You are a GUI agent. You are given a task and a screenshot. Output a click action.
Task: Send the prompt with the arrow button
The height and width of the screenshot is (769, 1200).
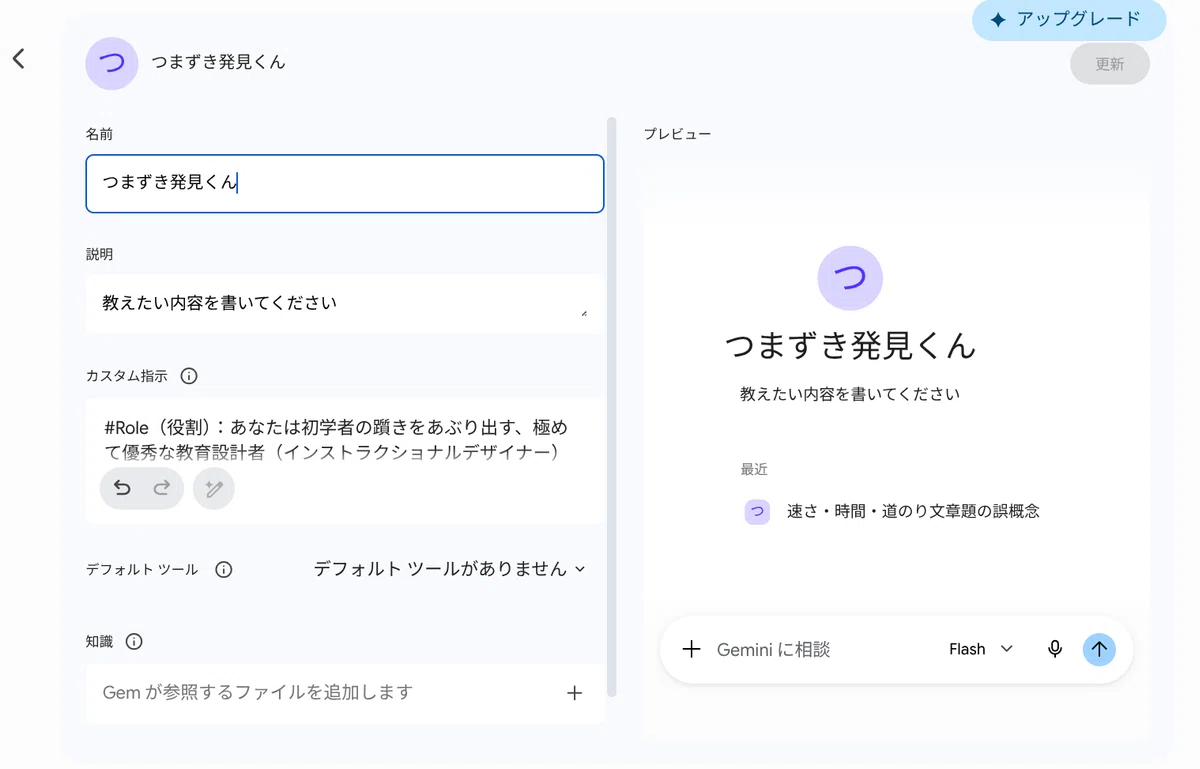[x=1099, y=649]
